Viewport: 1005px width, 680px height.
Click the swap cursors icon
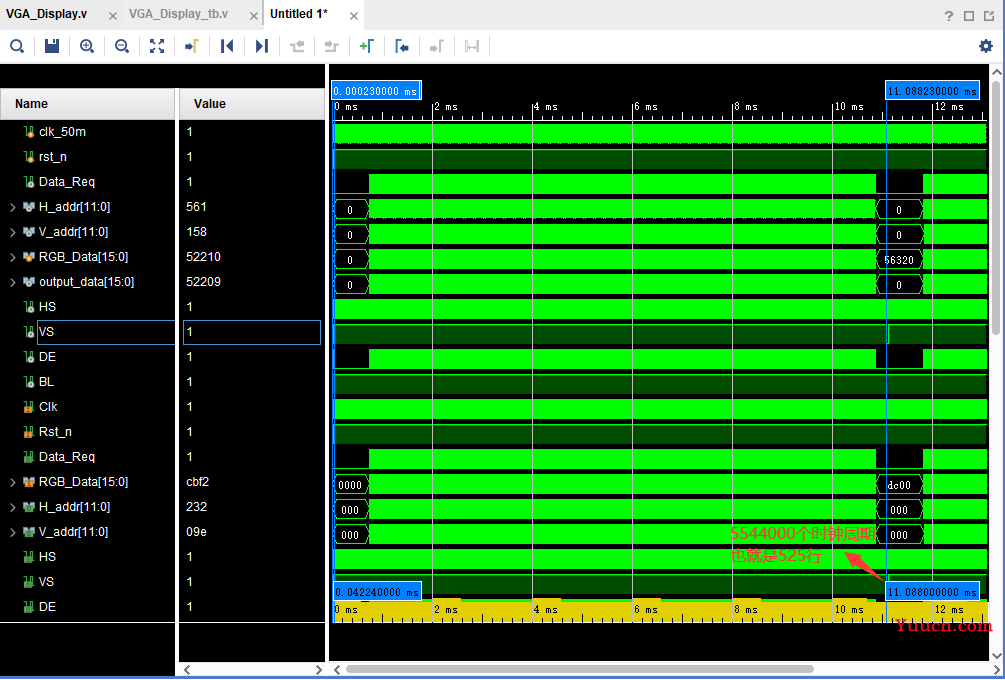tap(472, 46)
